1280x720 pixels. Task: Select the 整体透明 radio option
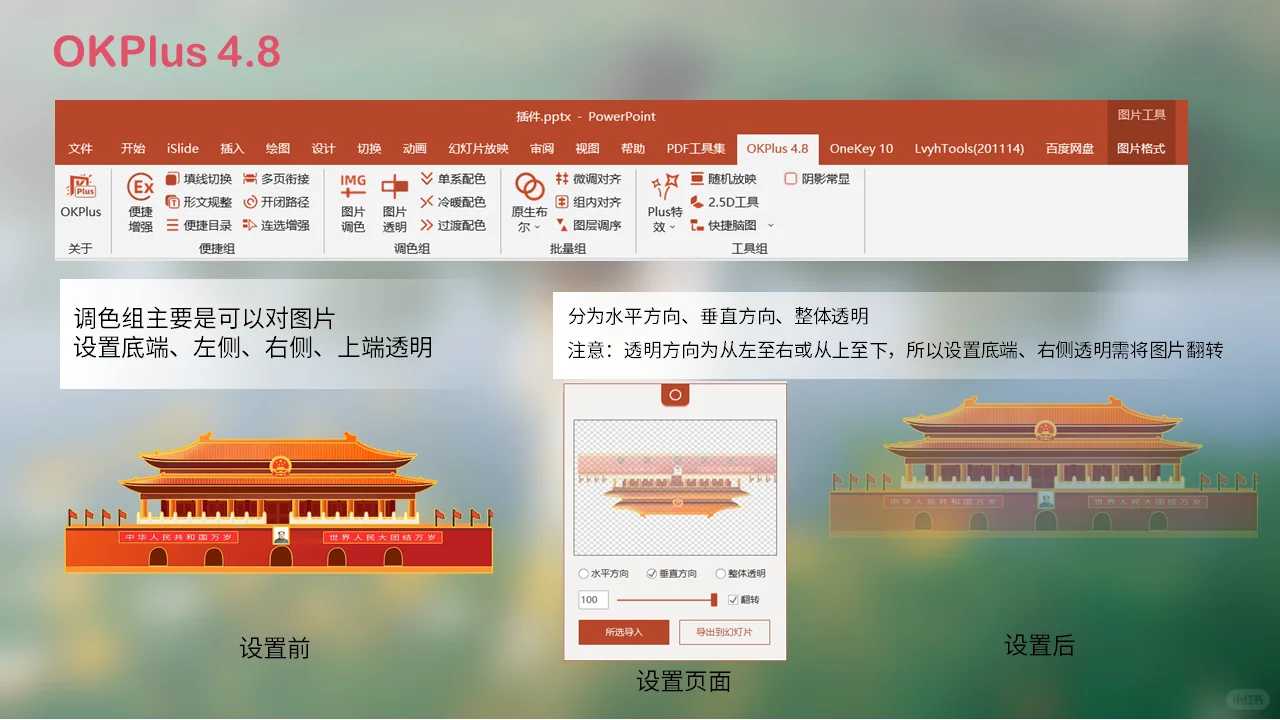click(x=741, y=574)
